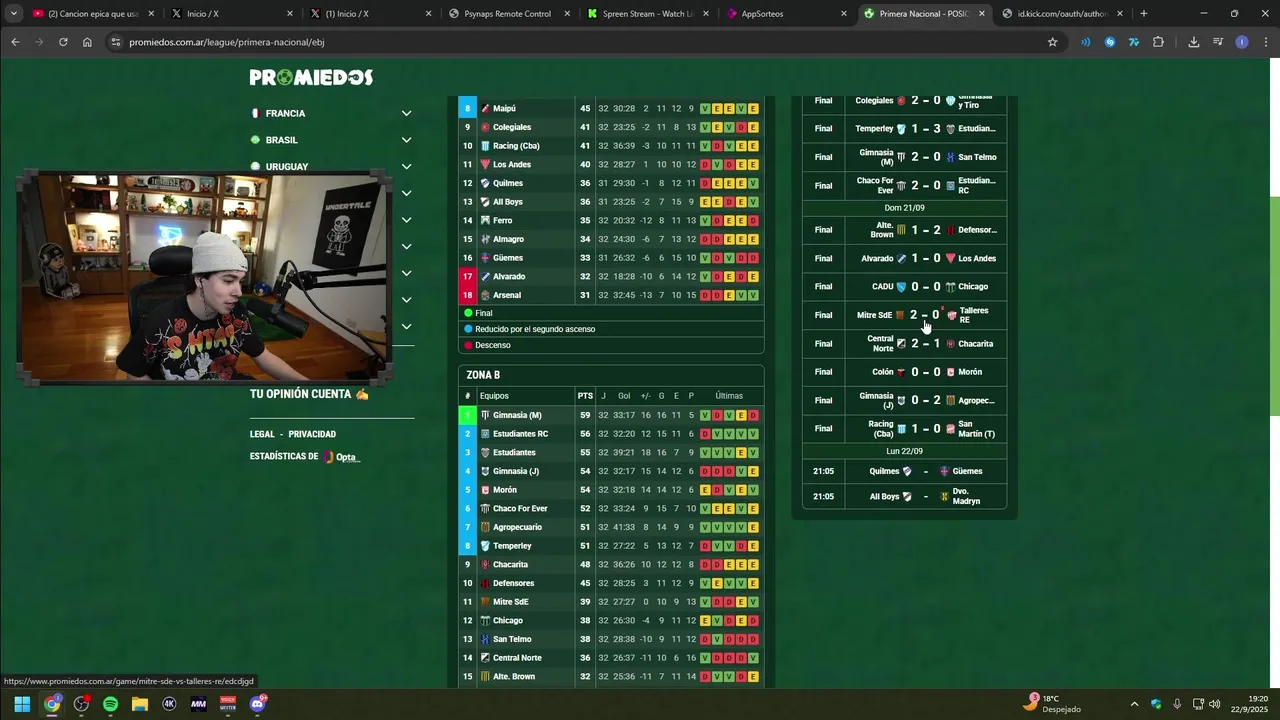
Task: Click the Opta statistics logo
Action: (x=341, y=457)
